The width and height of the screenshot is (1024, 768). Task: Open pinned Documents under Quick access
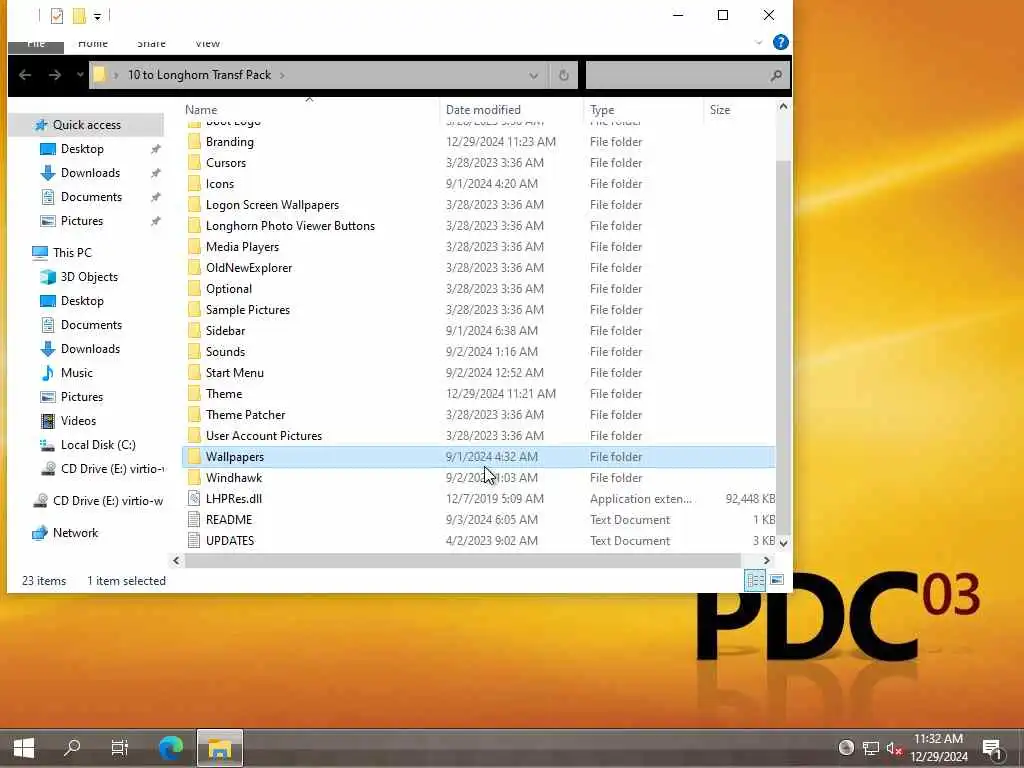tap(91, 197)
